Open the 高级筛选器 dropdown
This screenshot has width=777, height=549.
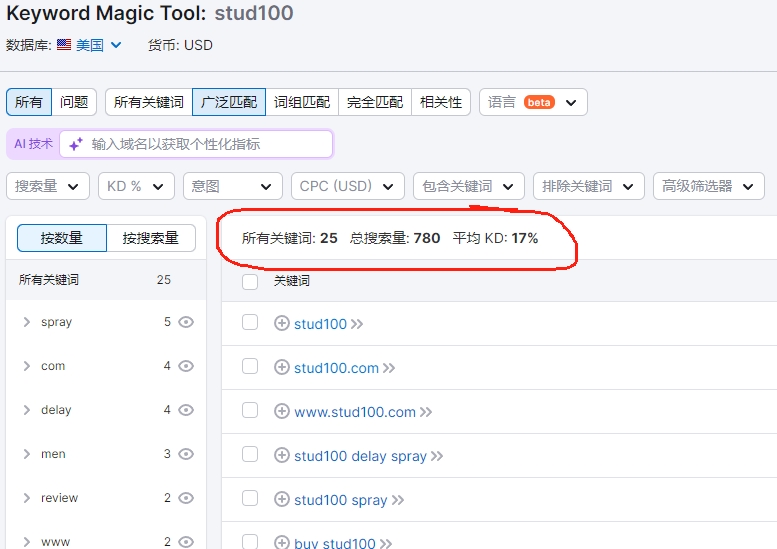tap(709, 186)
